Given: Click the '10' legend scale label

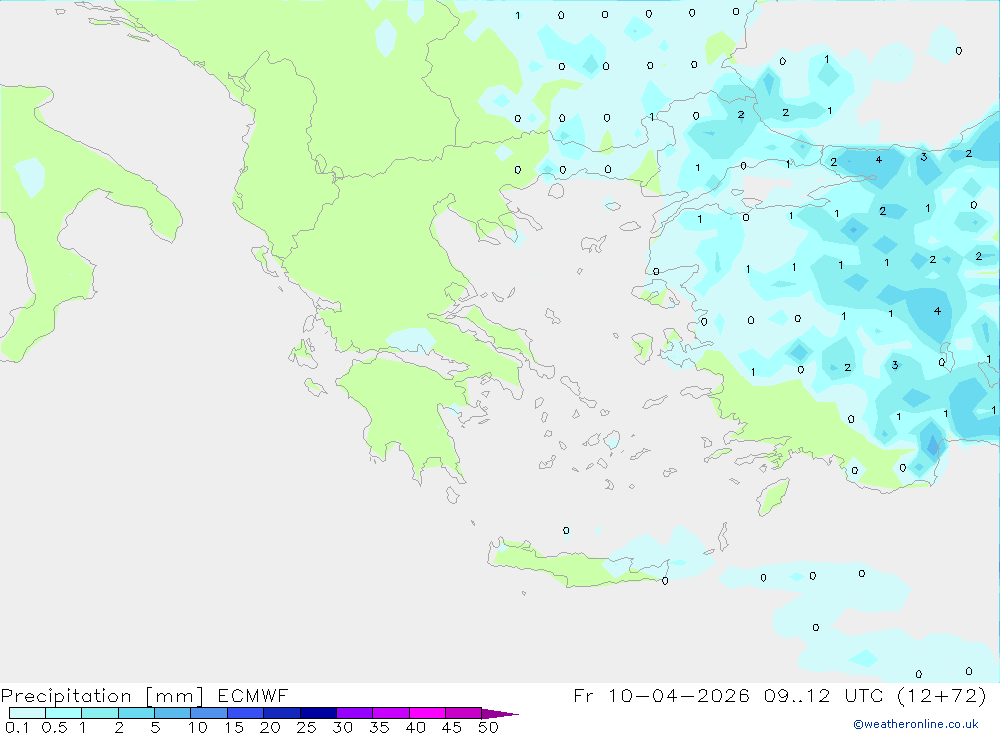Looking at the screenshot, I should (x=198, y=727).
